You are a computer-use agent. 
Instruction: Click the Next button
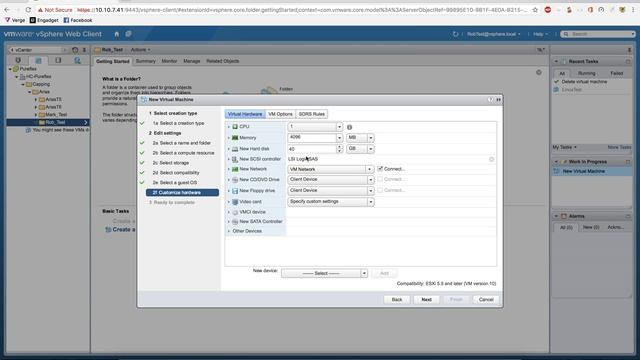[427, 300]
